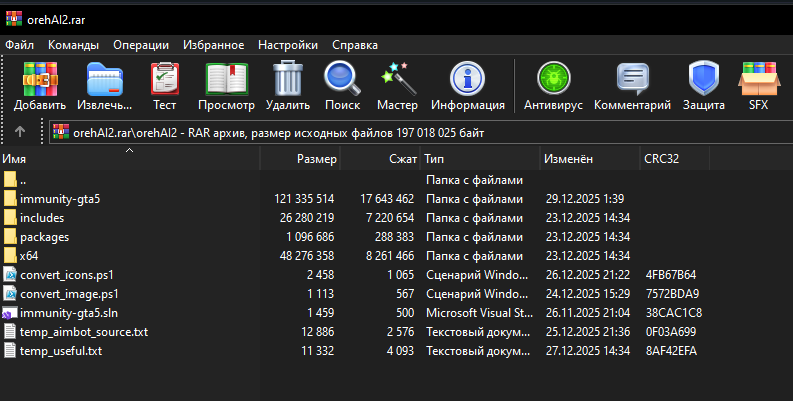This screenshot has width=793, height=401.
Task: Go up one folder level arrow
Action: tap(20, 132)
